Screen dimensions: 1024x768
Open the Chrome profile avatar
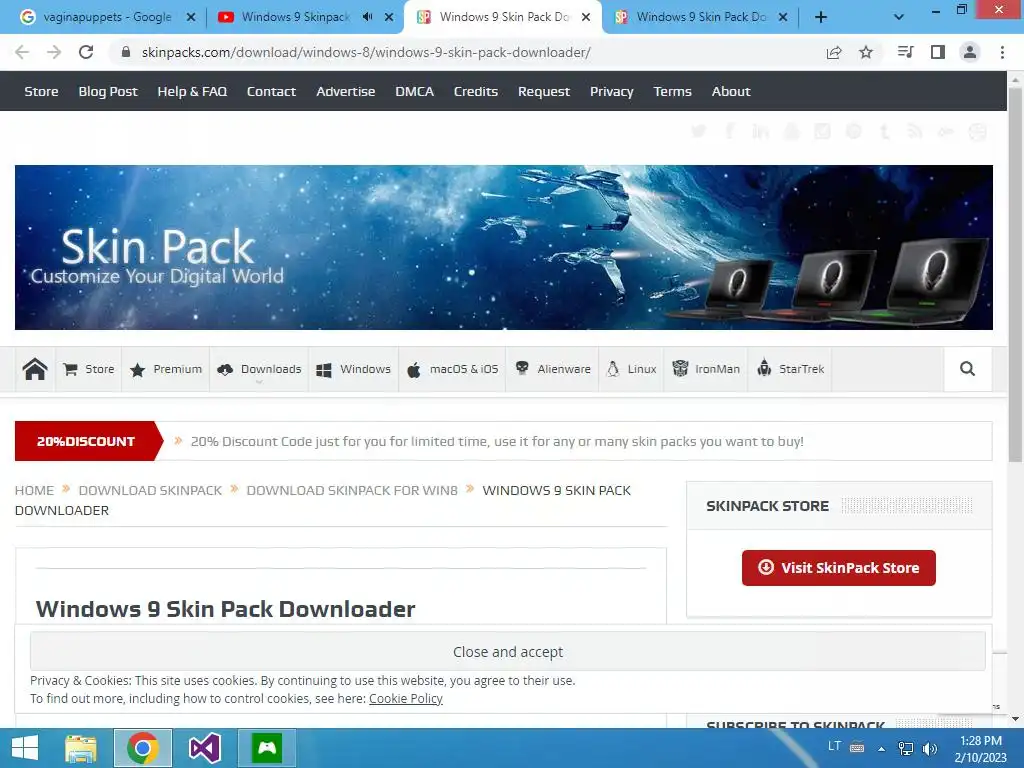coord(970,52)
